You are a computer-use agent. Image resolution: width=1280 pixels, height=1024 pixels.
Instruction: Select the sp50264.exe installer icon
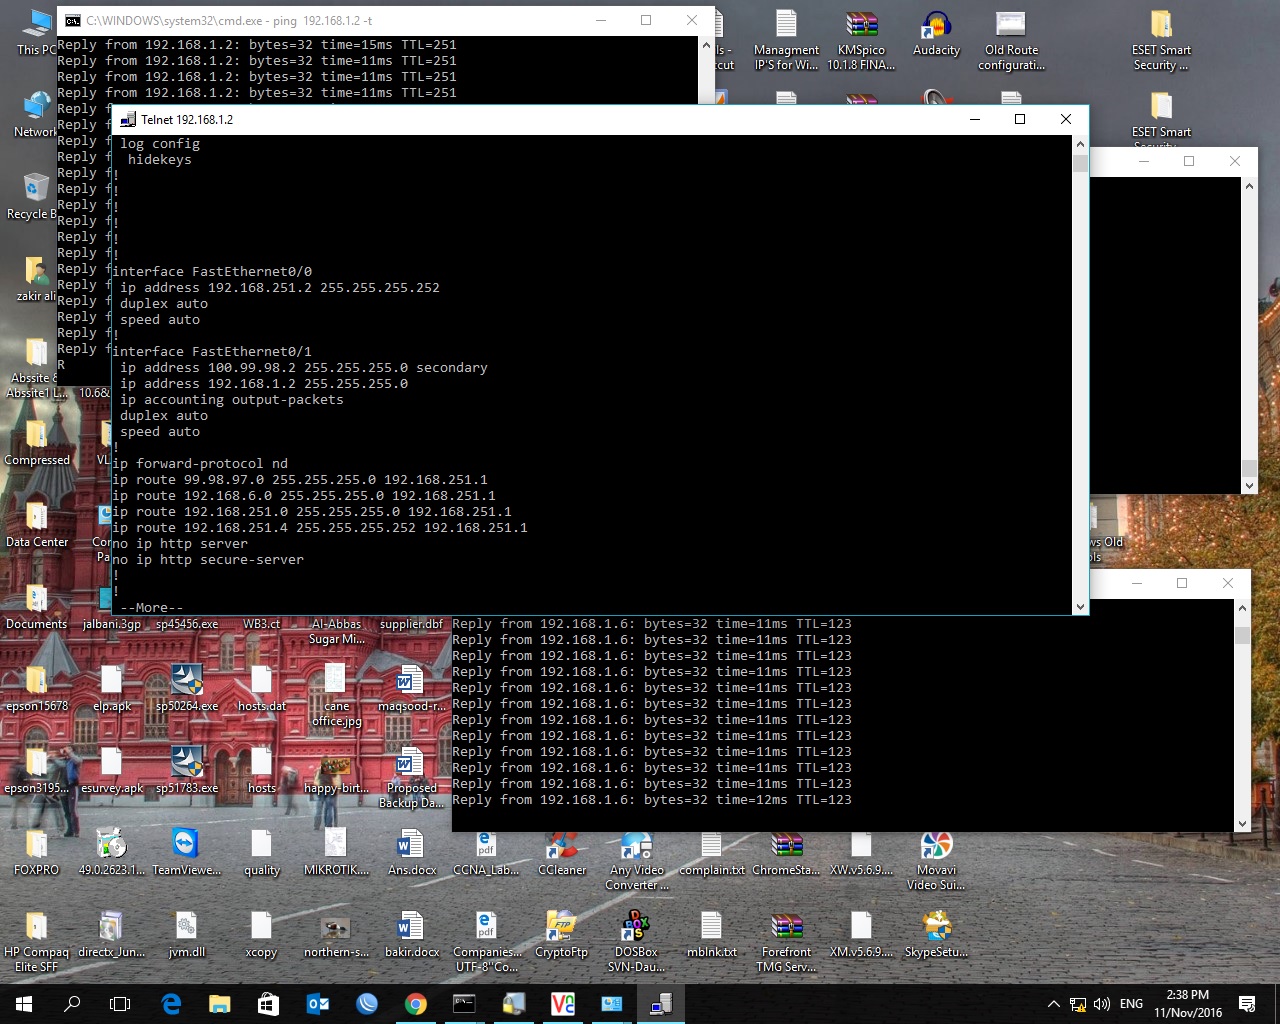pos(187,688)
